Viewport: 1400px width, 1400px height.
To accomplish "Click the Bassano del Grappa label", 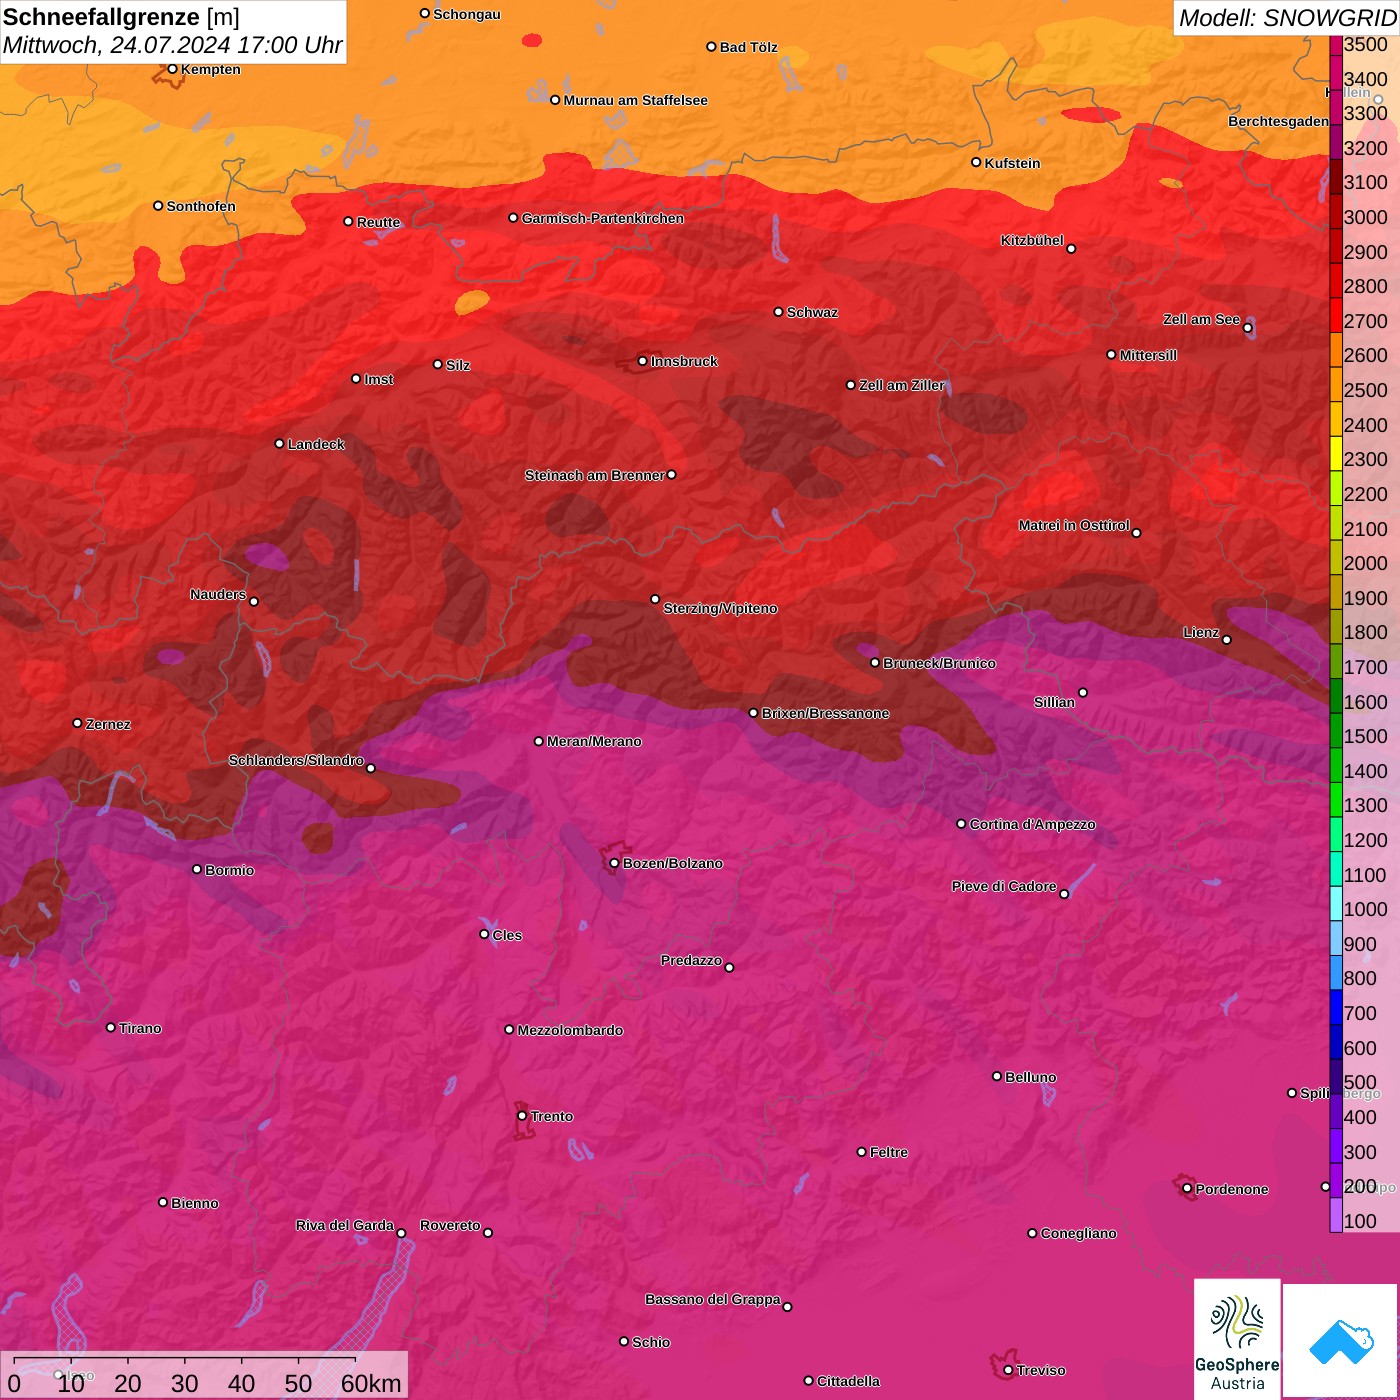I will pos(712,1299).
